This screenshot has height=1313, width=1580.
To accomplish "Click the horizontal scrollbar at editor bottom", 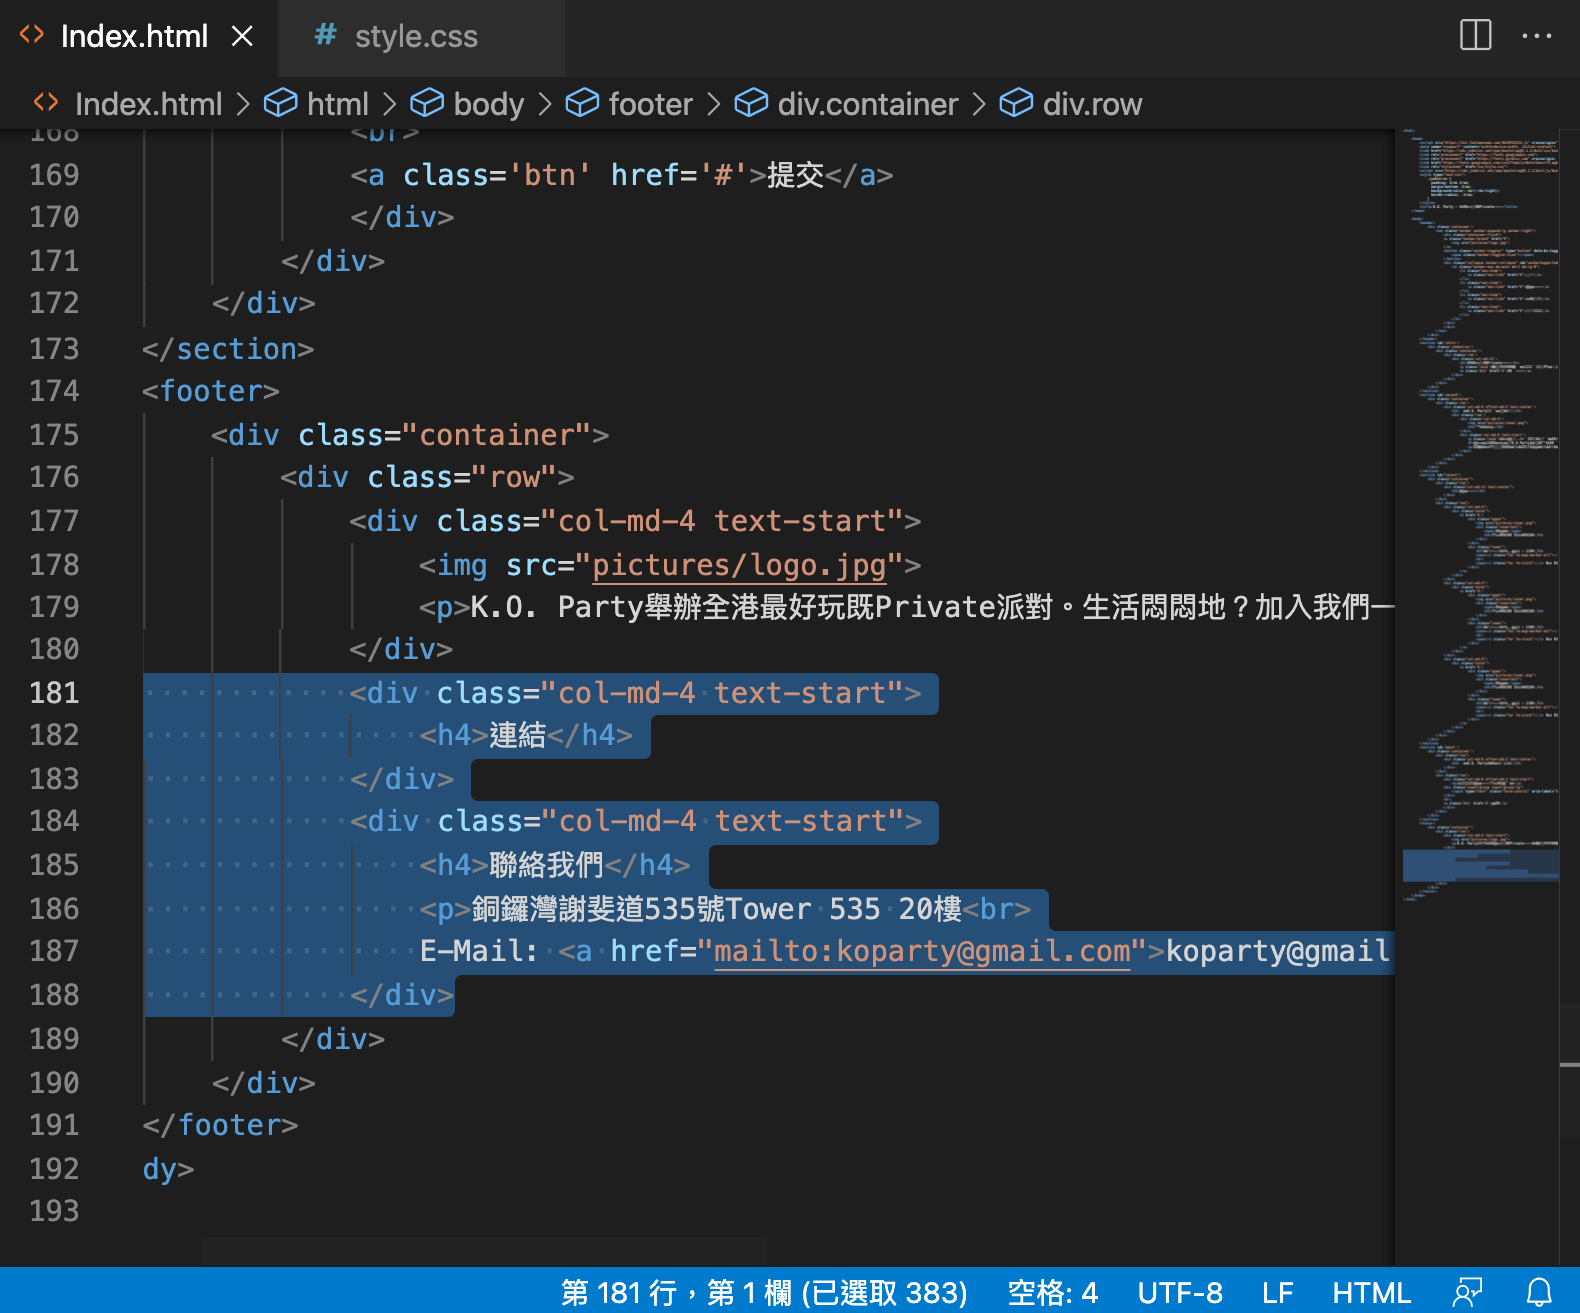I will [485, 1251].
